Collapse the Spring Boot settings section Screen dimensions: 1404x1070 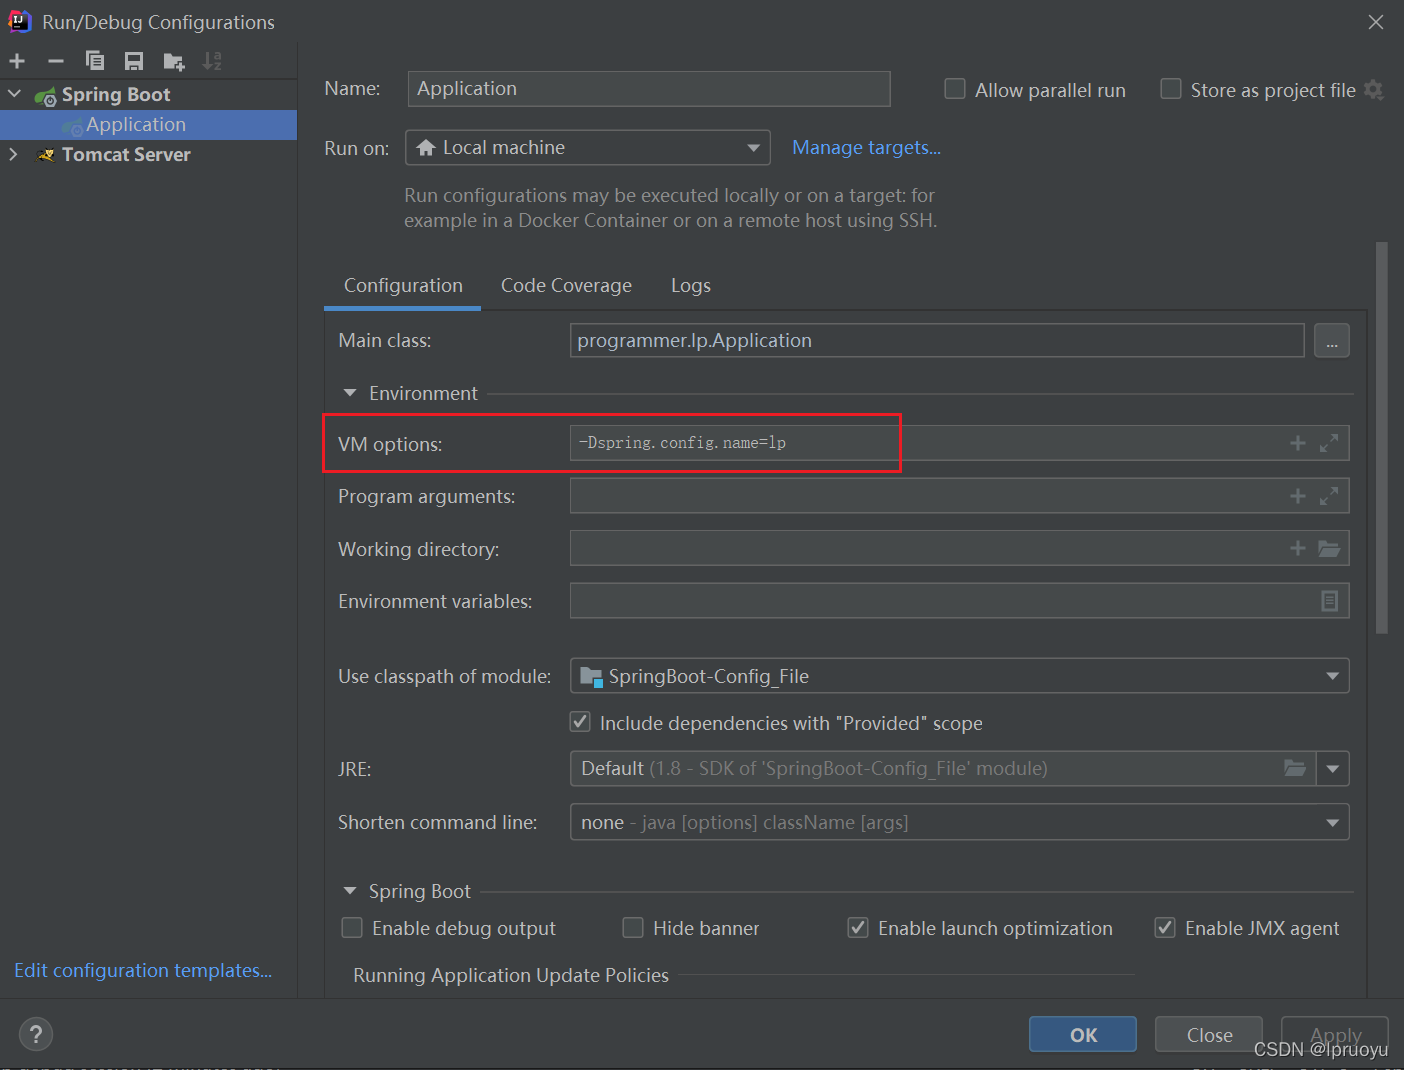pyautogui.click(x=350, y=891)
